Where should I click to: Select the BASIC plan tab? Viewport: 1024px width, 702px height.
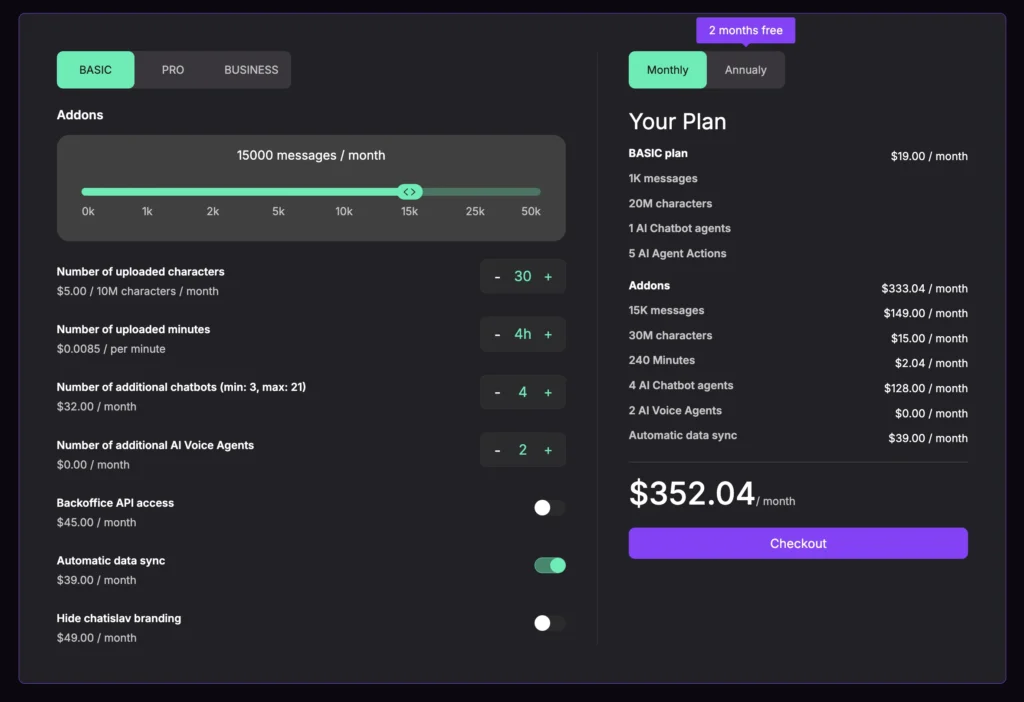click(x=95, y=70)
